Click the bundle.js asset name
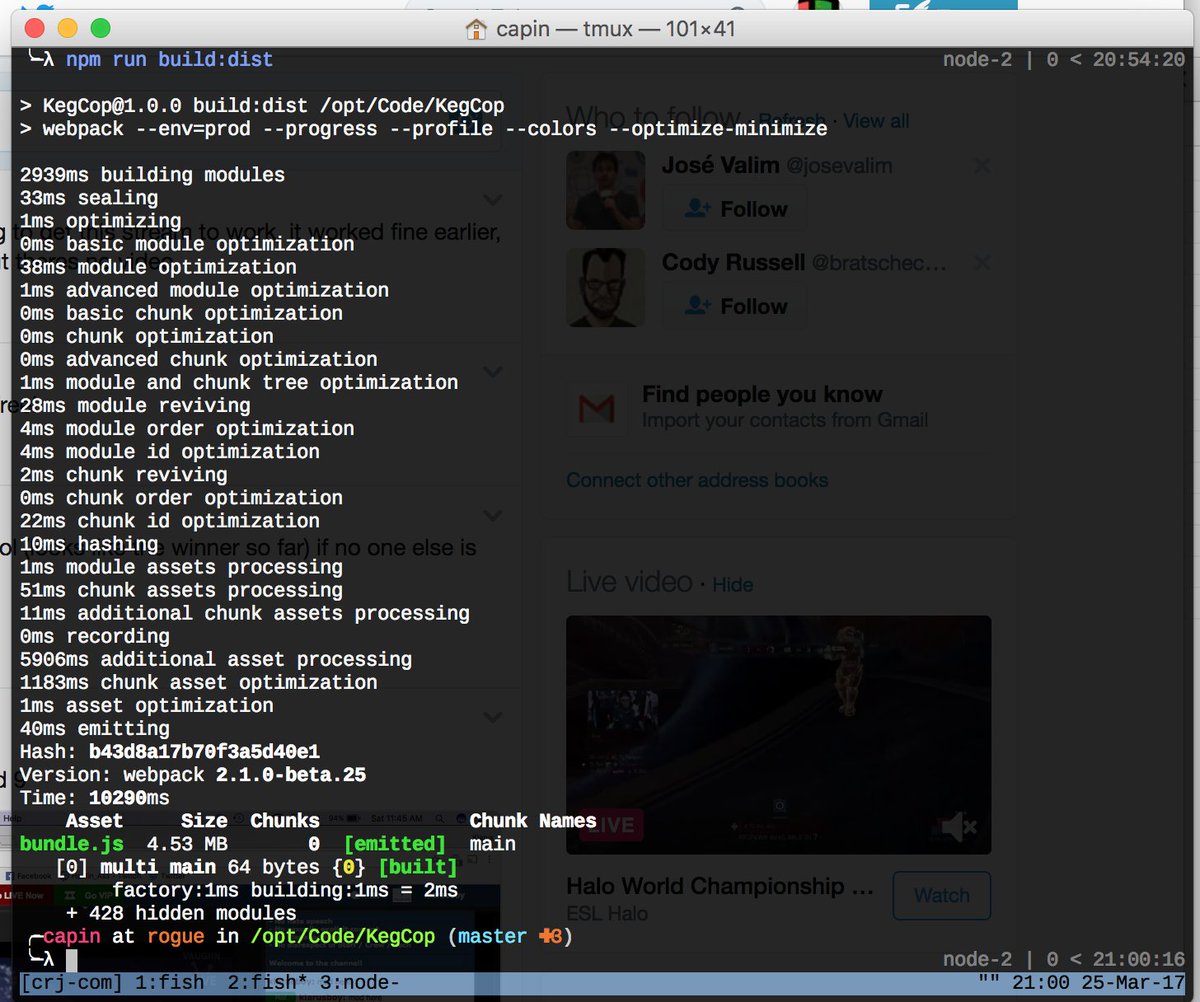 pos(72,843)
